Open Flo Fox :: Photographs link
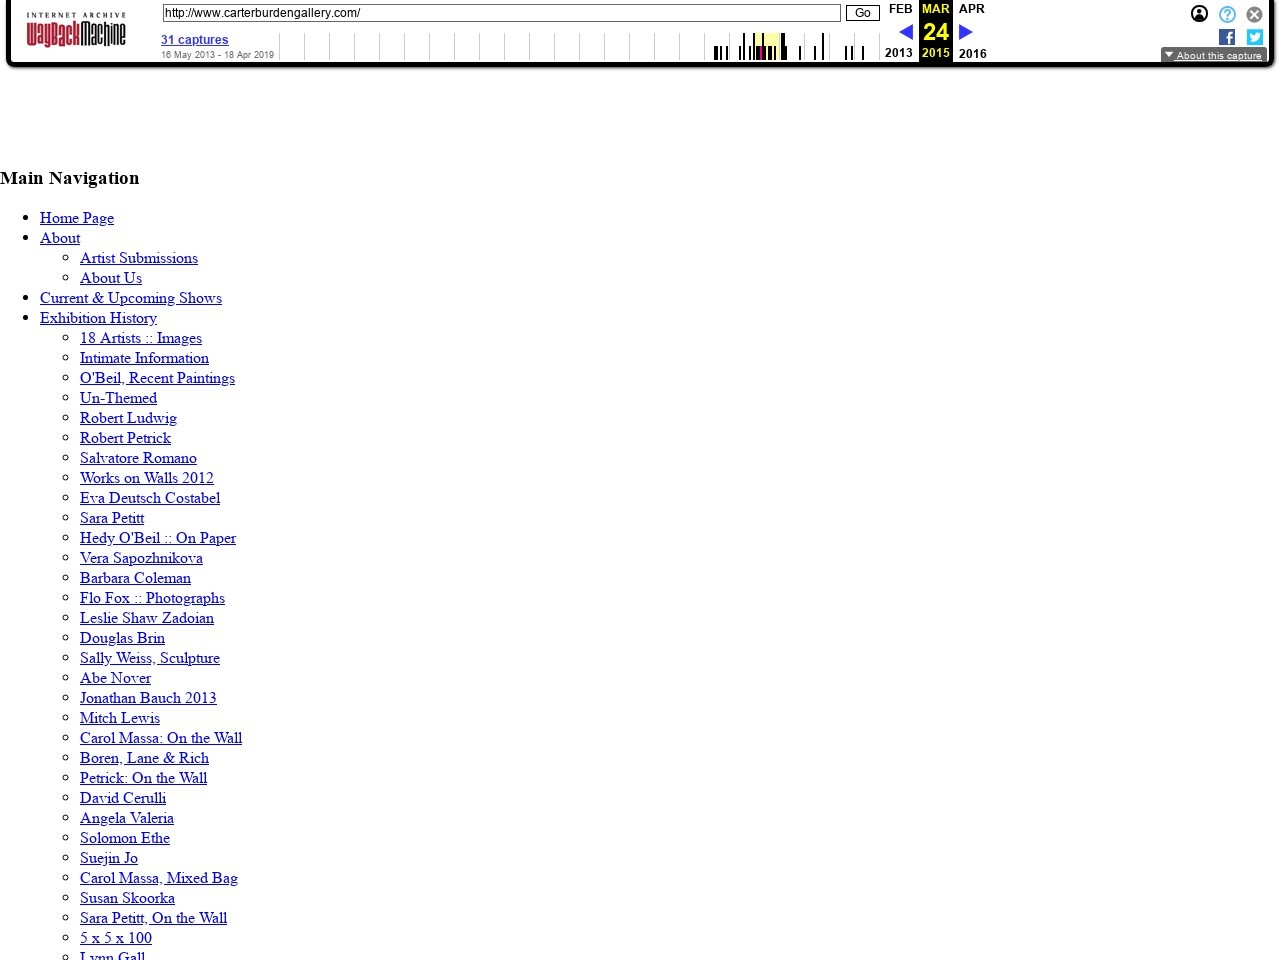 (x=152, y=598)
